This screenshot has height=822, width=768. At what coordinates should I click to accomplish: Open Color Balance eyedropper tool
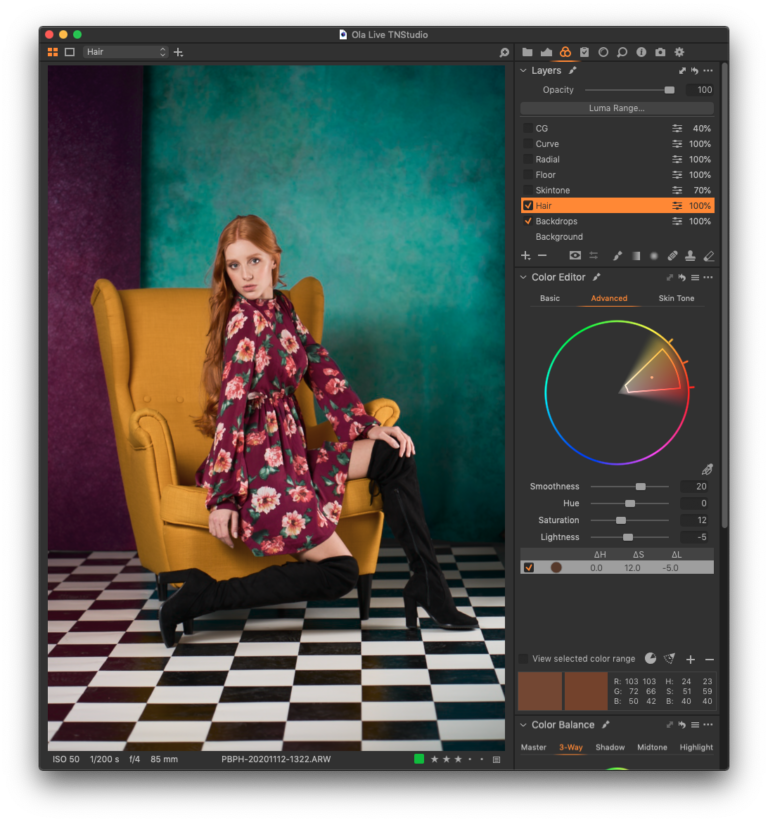(x=606, y=724)
